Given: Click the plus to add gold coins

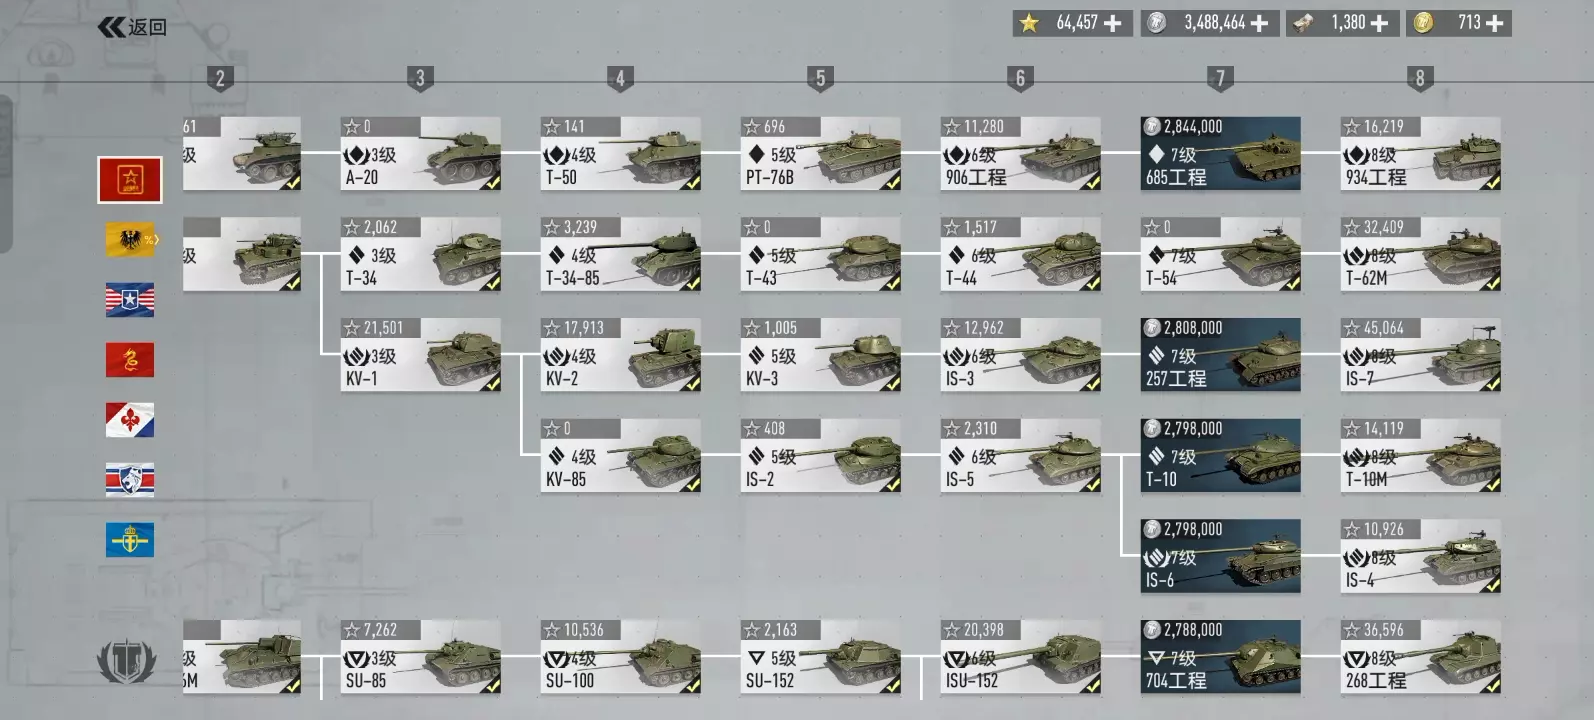Looking at the screenshot, I should 1495,23.
